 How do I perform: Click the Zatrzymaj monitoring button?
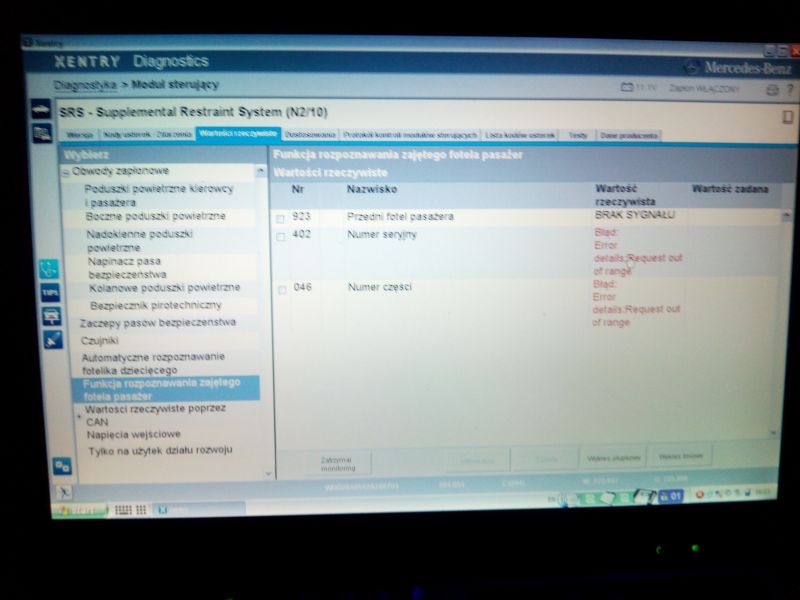coord(338,464)
